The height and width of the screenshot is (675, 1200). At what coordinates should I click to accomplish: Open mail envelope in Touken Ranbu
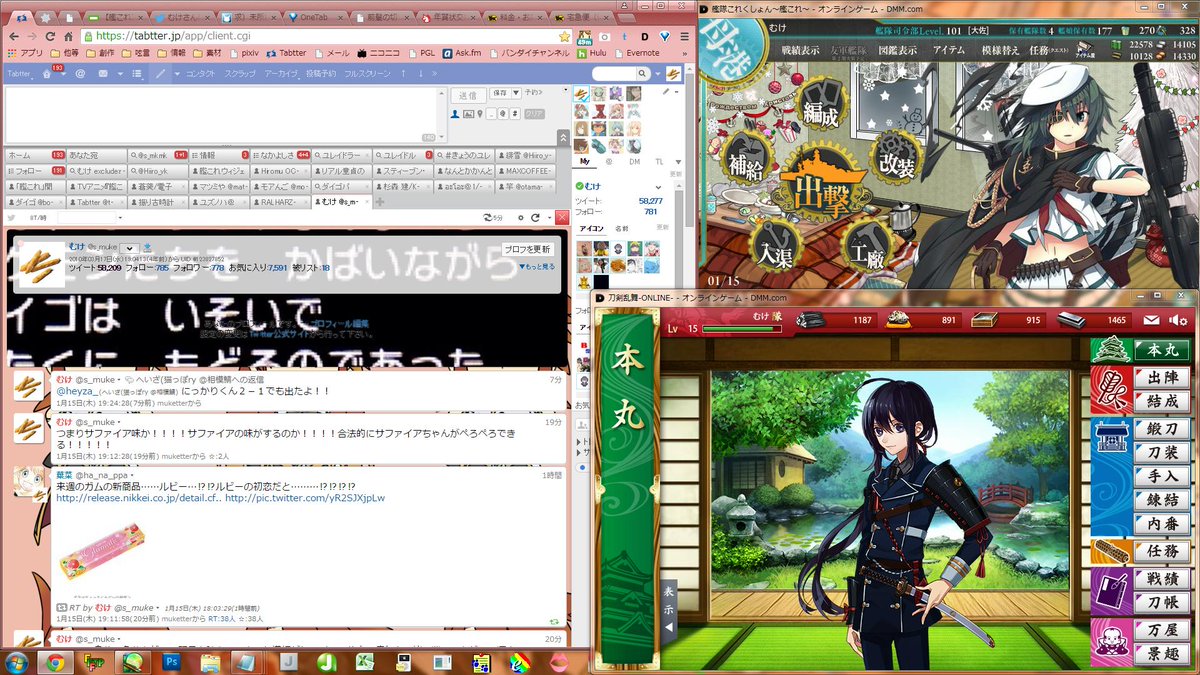pos(1152,320)
